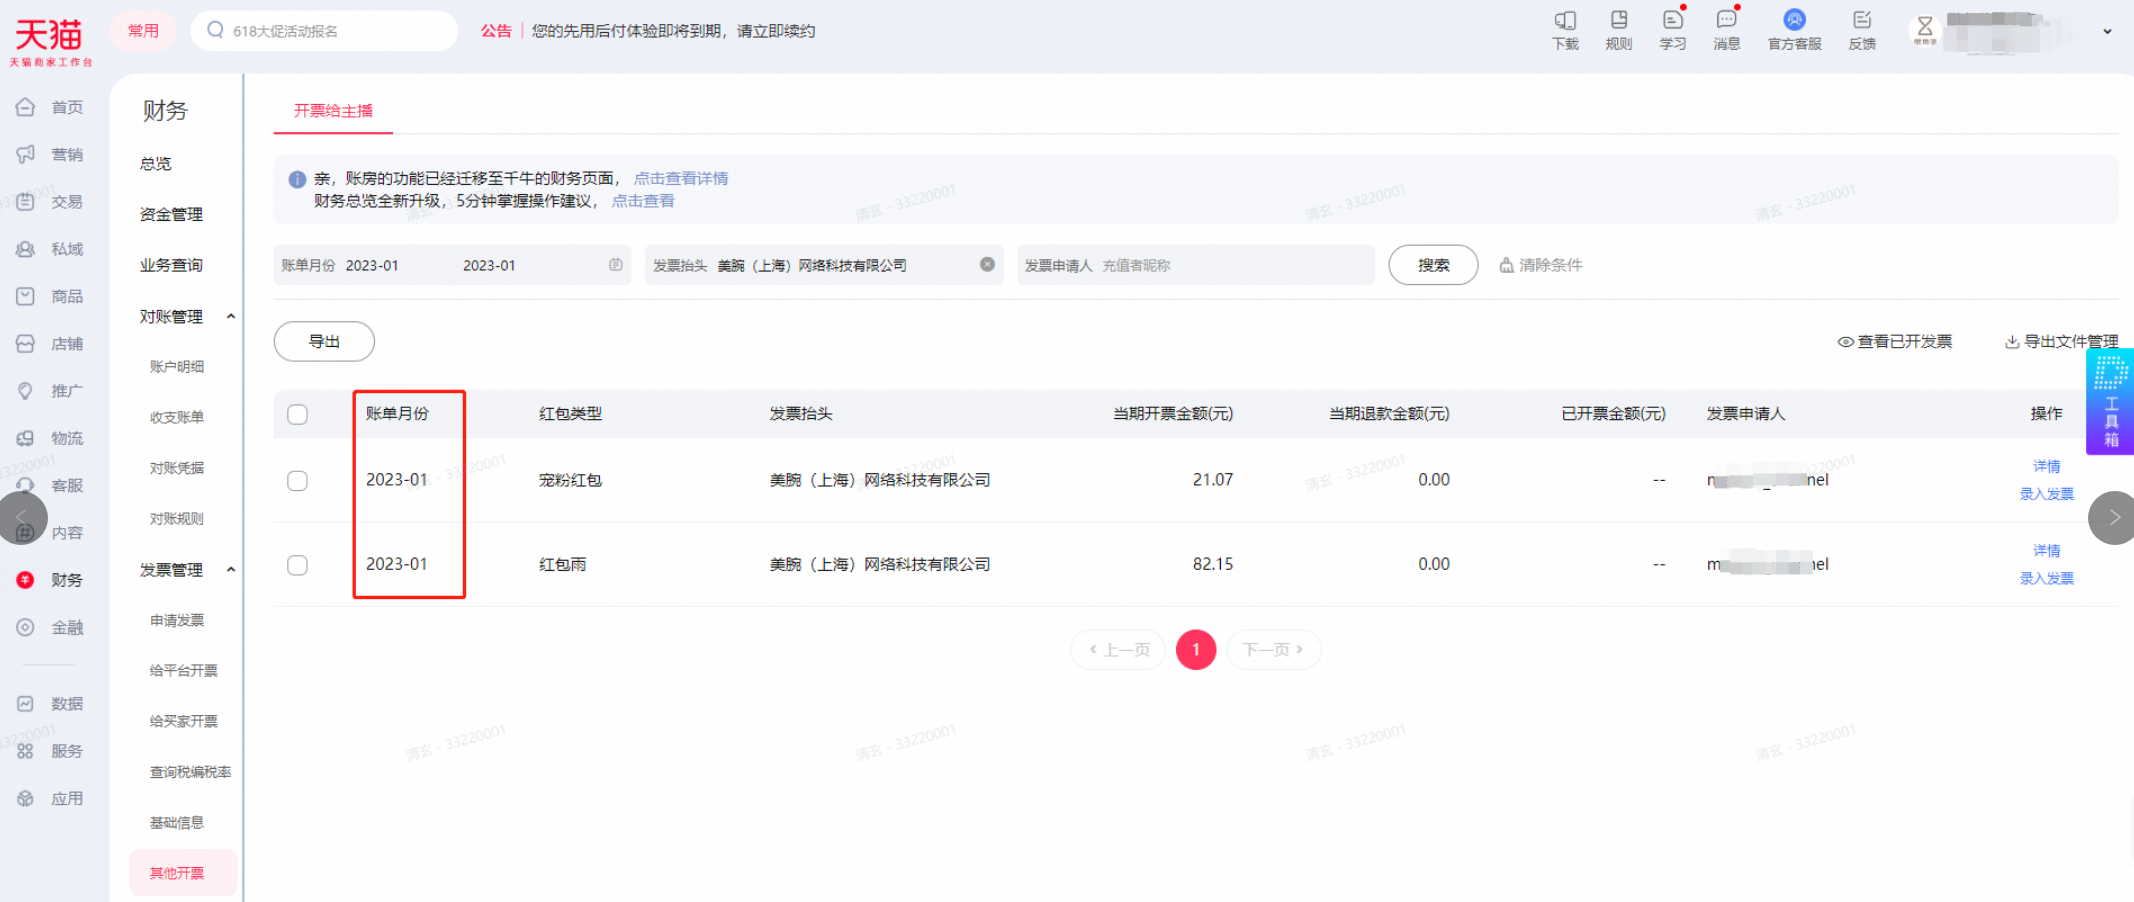Open 对账凭据 submenu item
2134x902 pixels.
(x=177, y=468)
